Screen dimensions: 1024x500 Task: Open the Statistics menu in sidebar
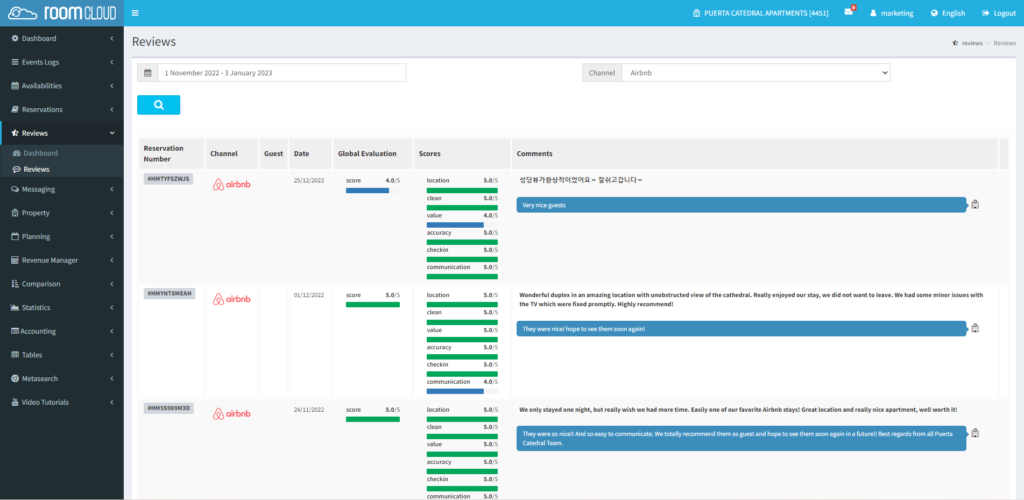(61, 307)
